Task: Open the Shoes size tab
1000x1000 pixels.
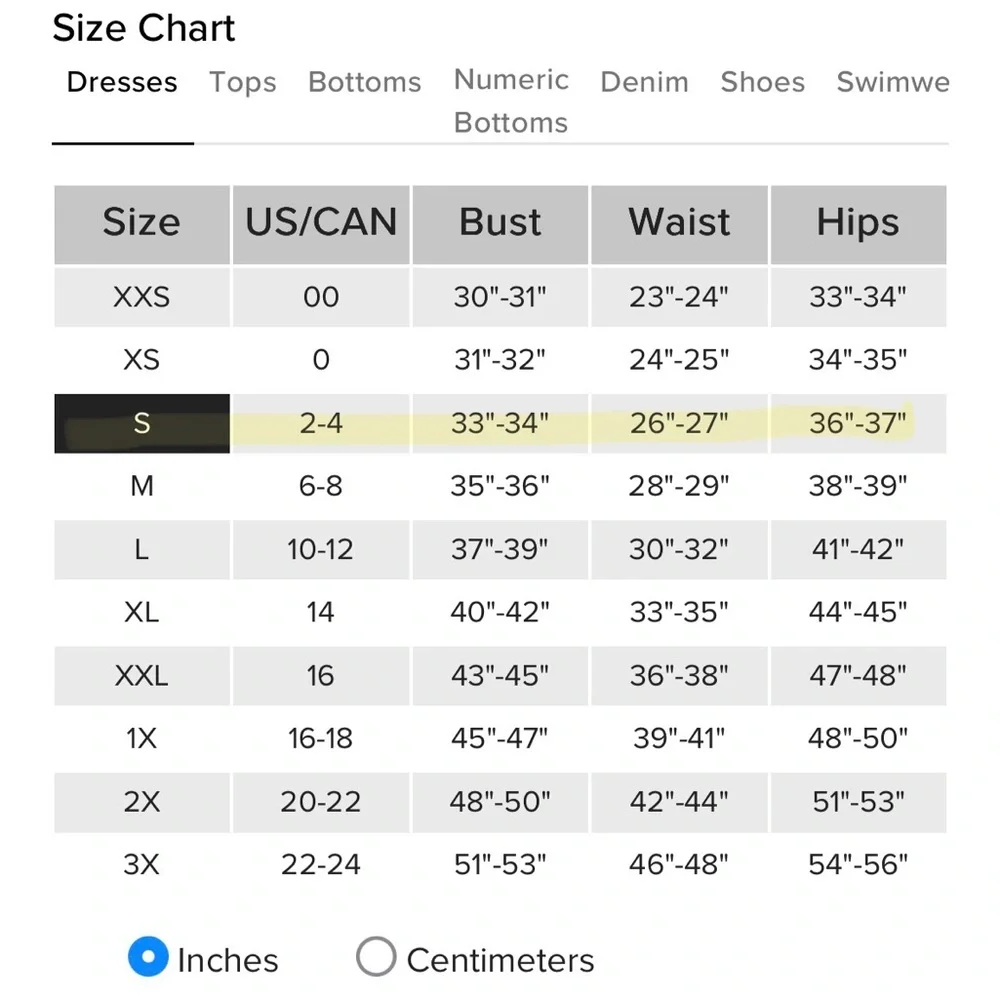Action: point(762,82)
